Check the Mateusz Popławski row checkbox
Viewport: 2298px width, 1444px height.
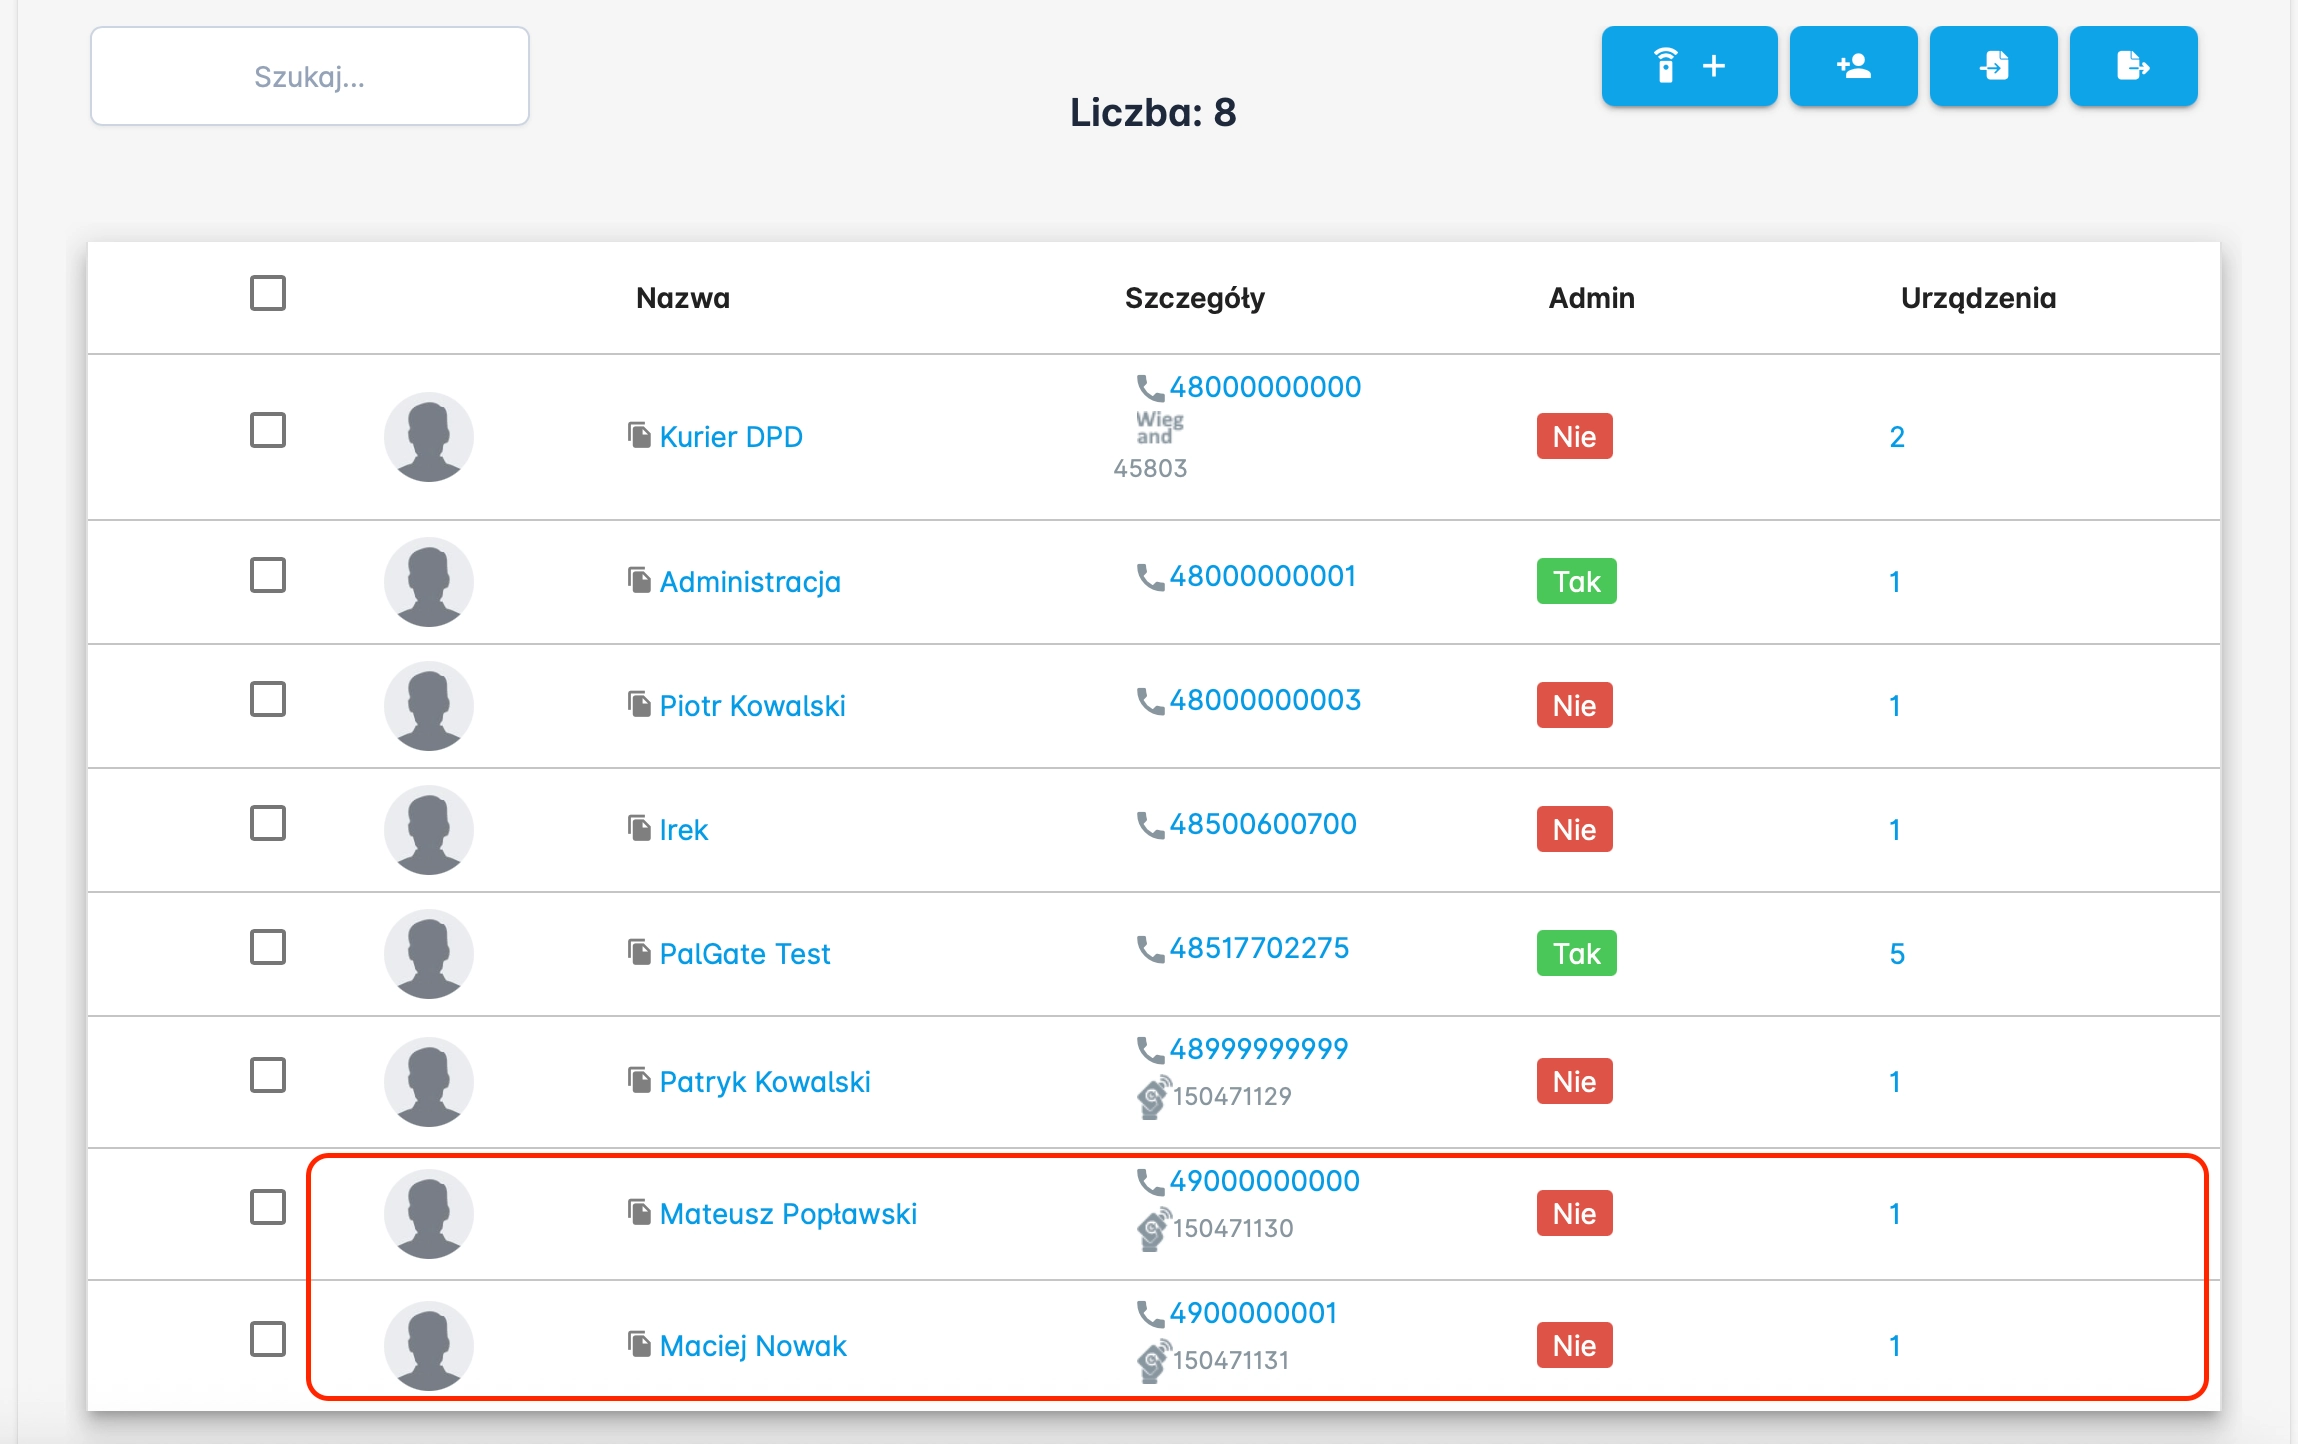[x=268, y=1207]
